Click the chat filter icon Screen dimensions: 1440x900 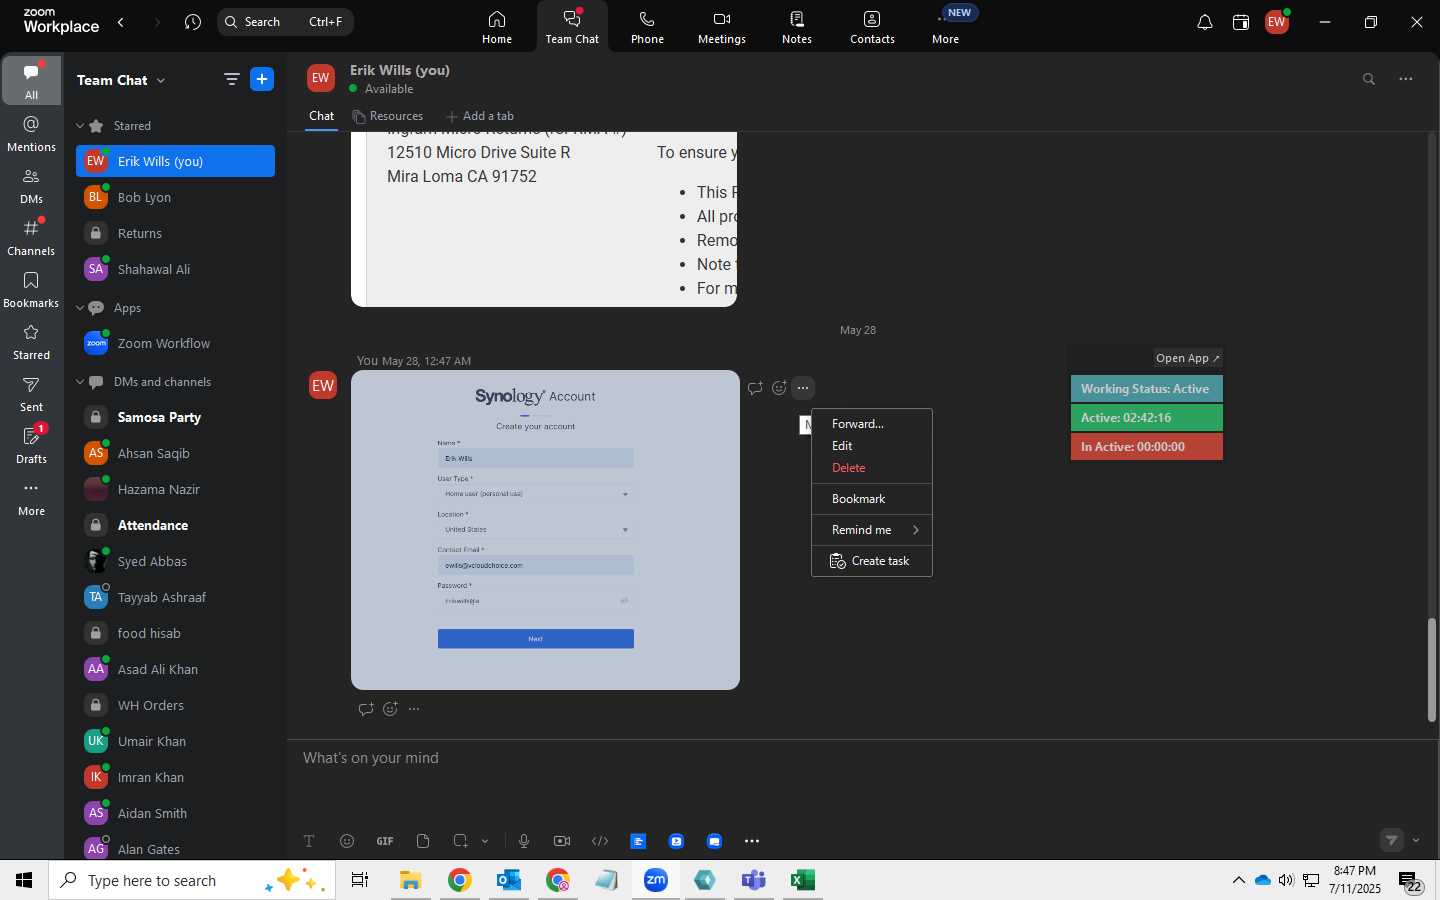click(x=231, y=79)
